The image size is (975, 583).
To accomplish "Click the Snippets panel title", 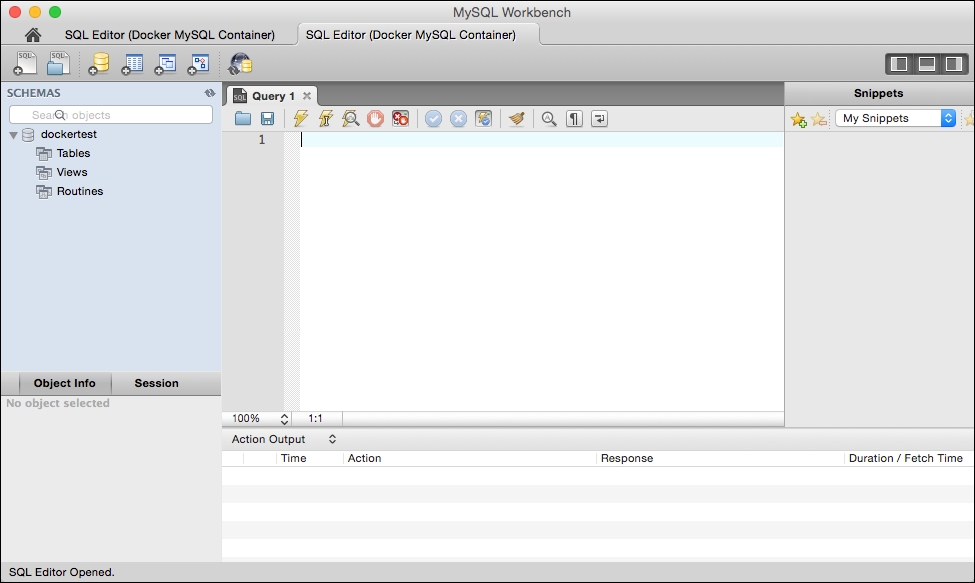I will pyautogui.click(x=878, y=93).
